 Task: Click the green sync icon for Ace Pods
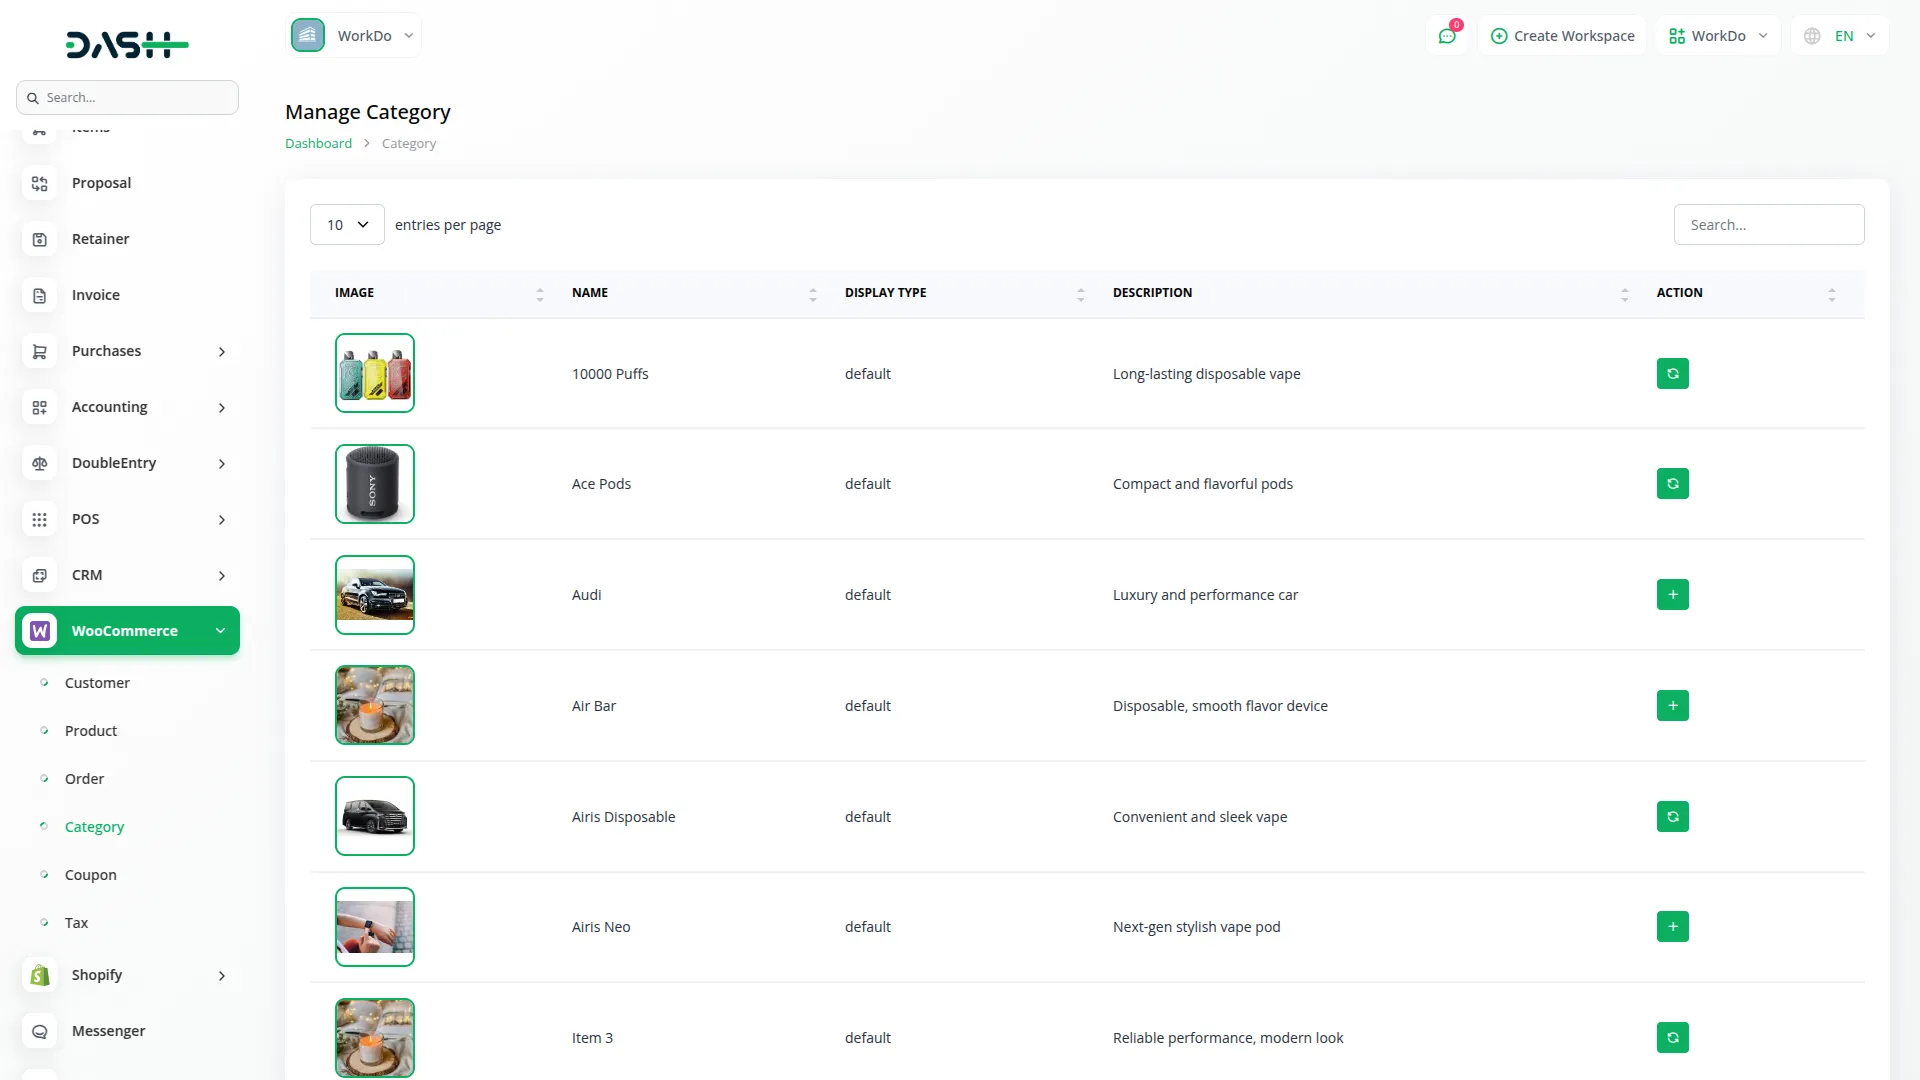[x=1671, y=483]
